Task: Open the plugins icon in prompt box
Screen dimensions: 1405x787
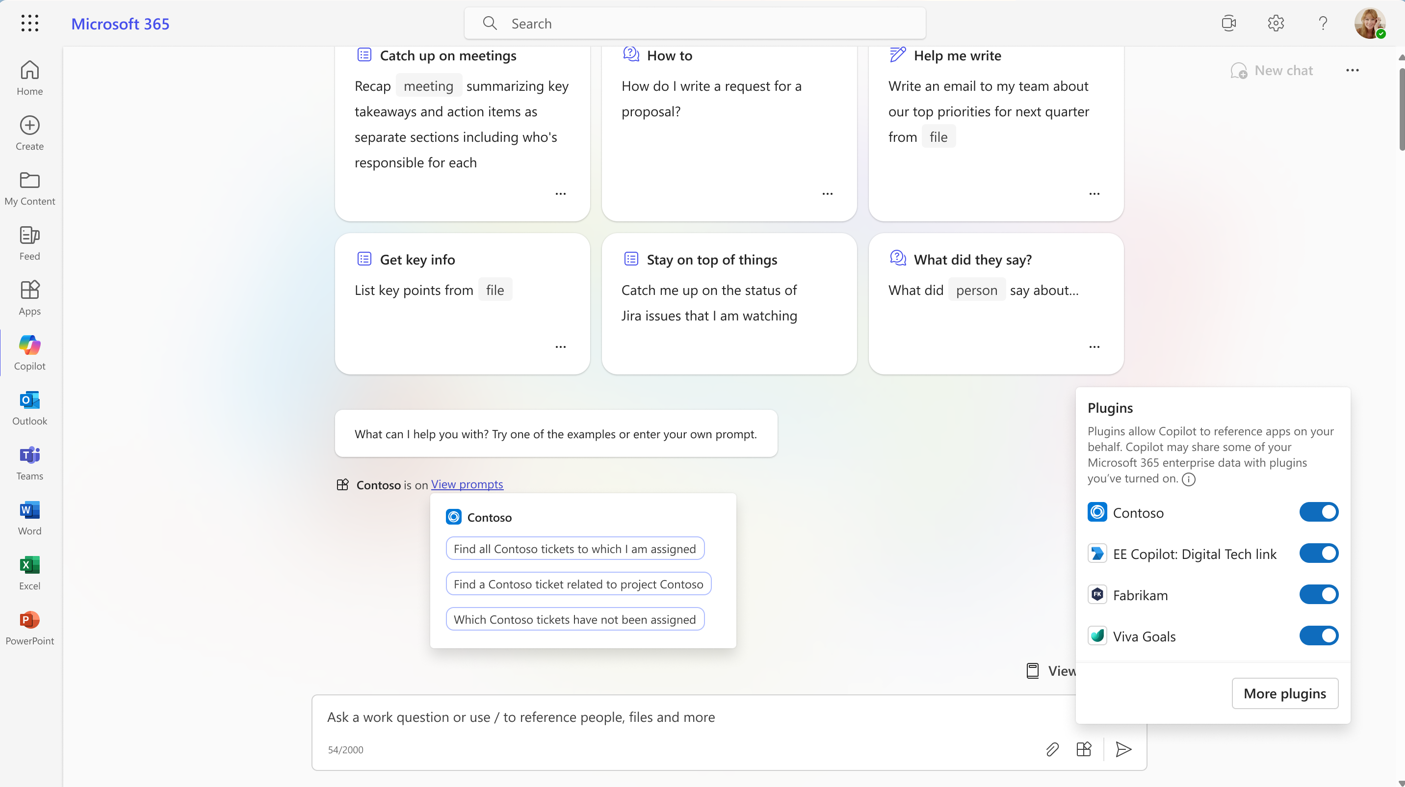Action: coord(1084,749)
